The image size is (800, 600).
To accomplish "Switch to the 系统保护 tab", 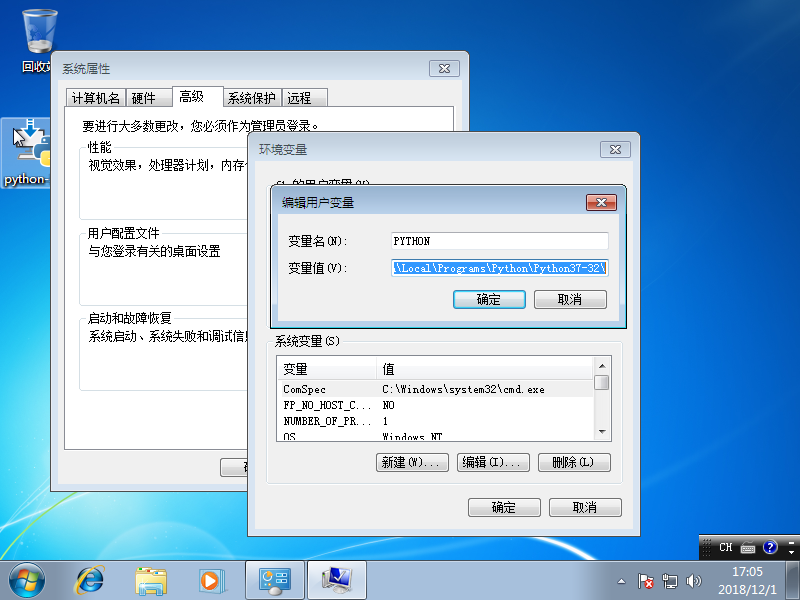I will coord(252,98).
